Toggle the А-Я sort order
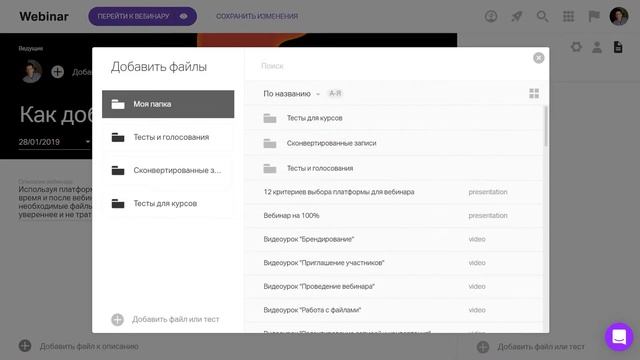Viewport: 640px width, 360px height. [x=335, y=93]
